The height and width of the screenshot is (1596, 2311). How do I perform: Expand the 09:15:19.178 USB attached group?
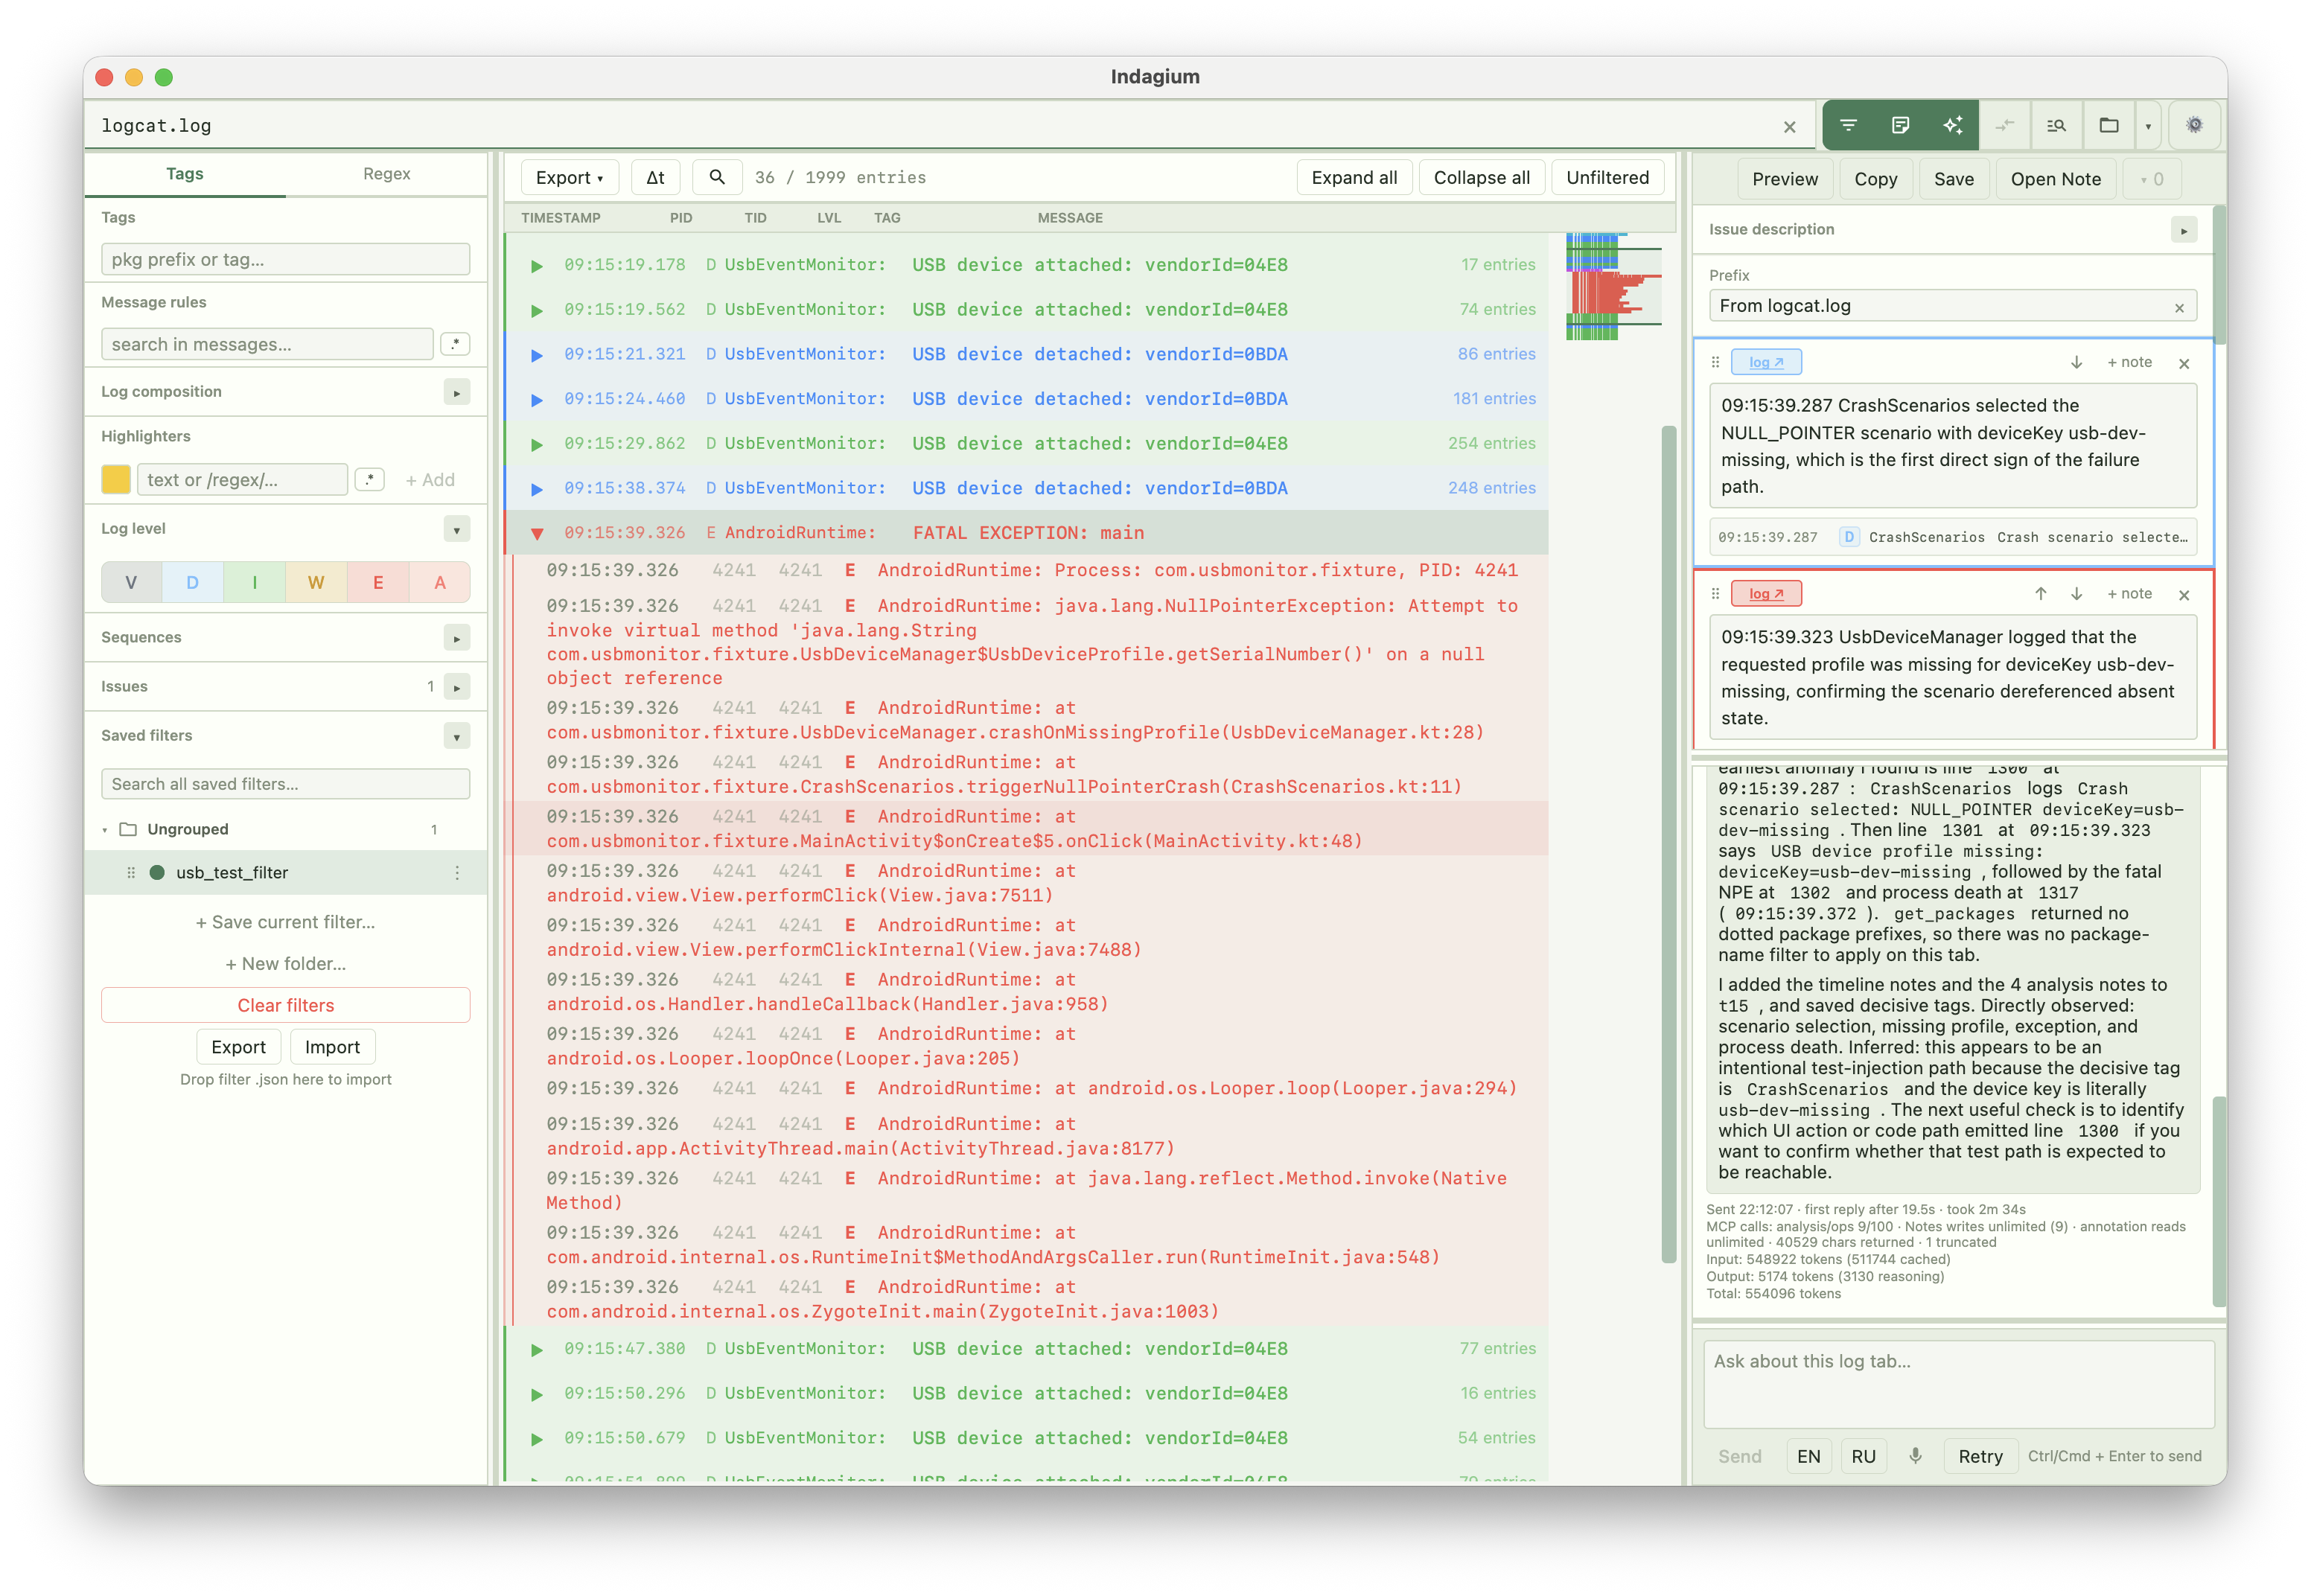pyautogui.click(x=537, y=265)
